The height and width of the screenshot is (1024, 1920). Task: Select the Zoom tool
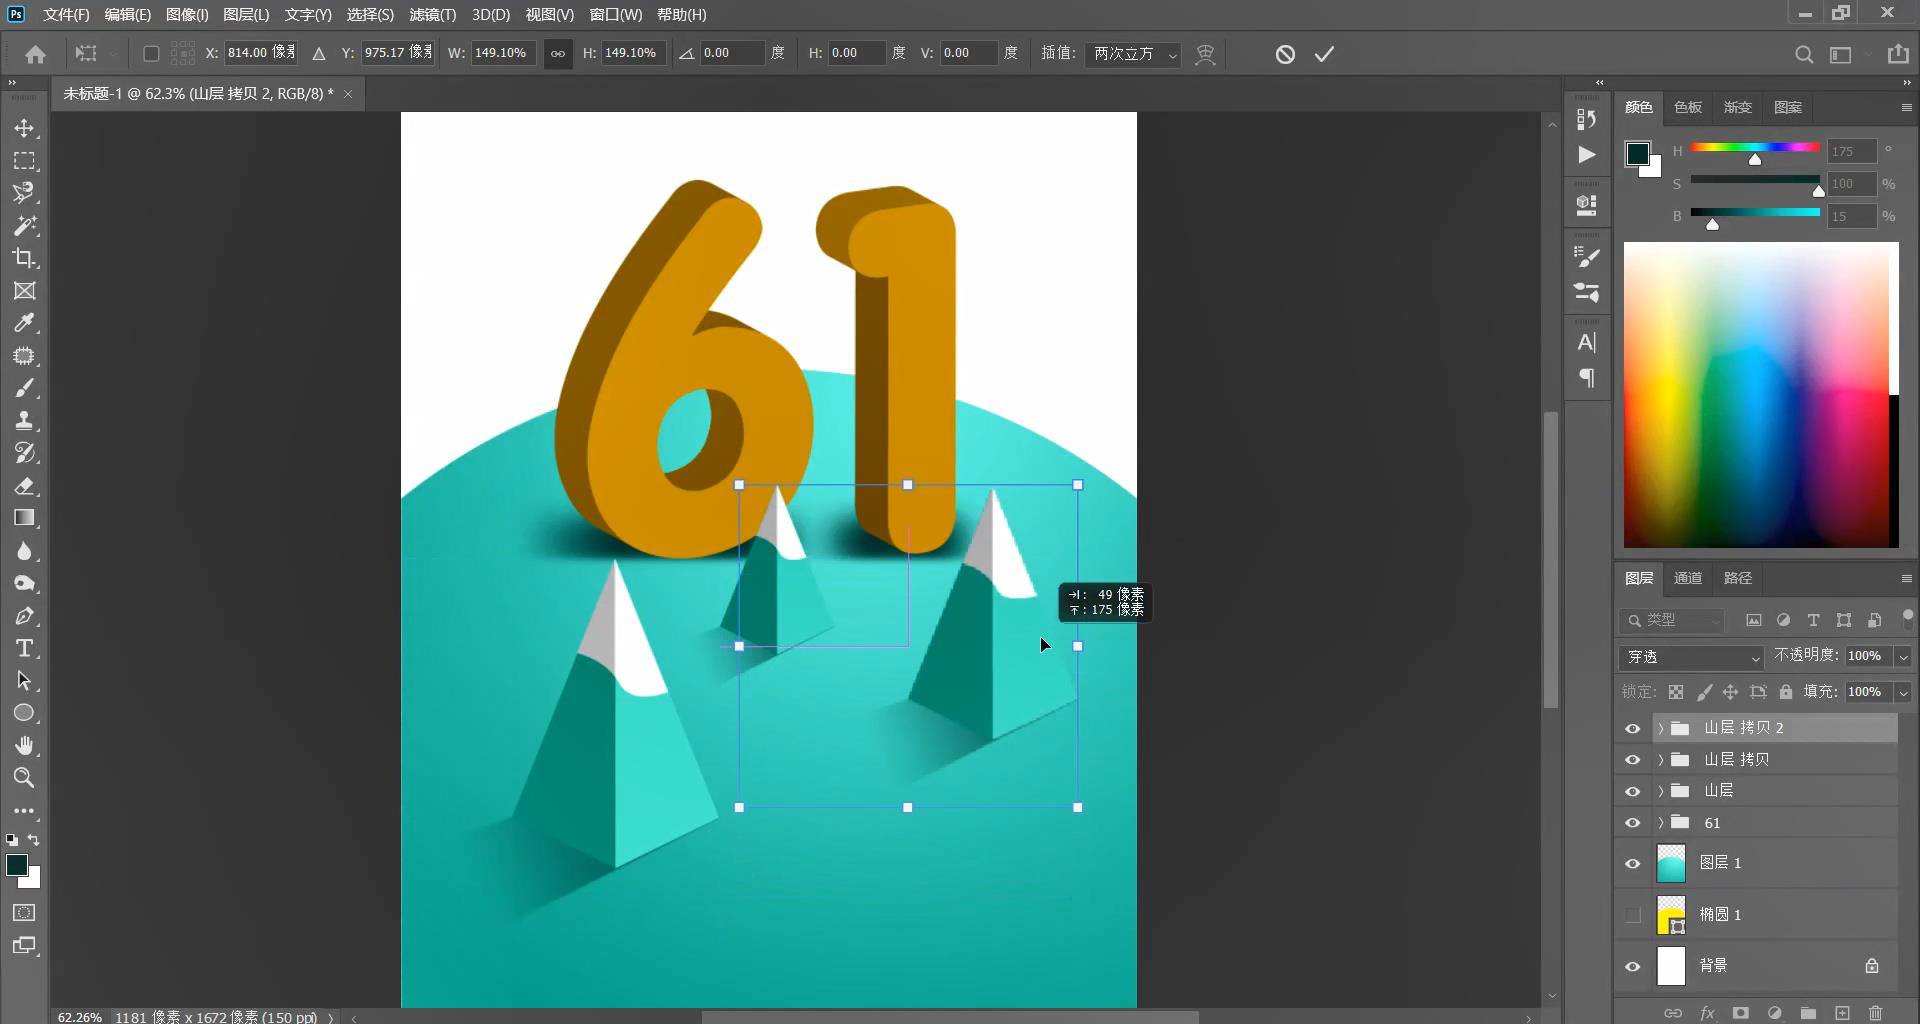(x=25, y=778)
